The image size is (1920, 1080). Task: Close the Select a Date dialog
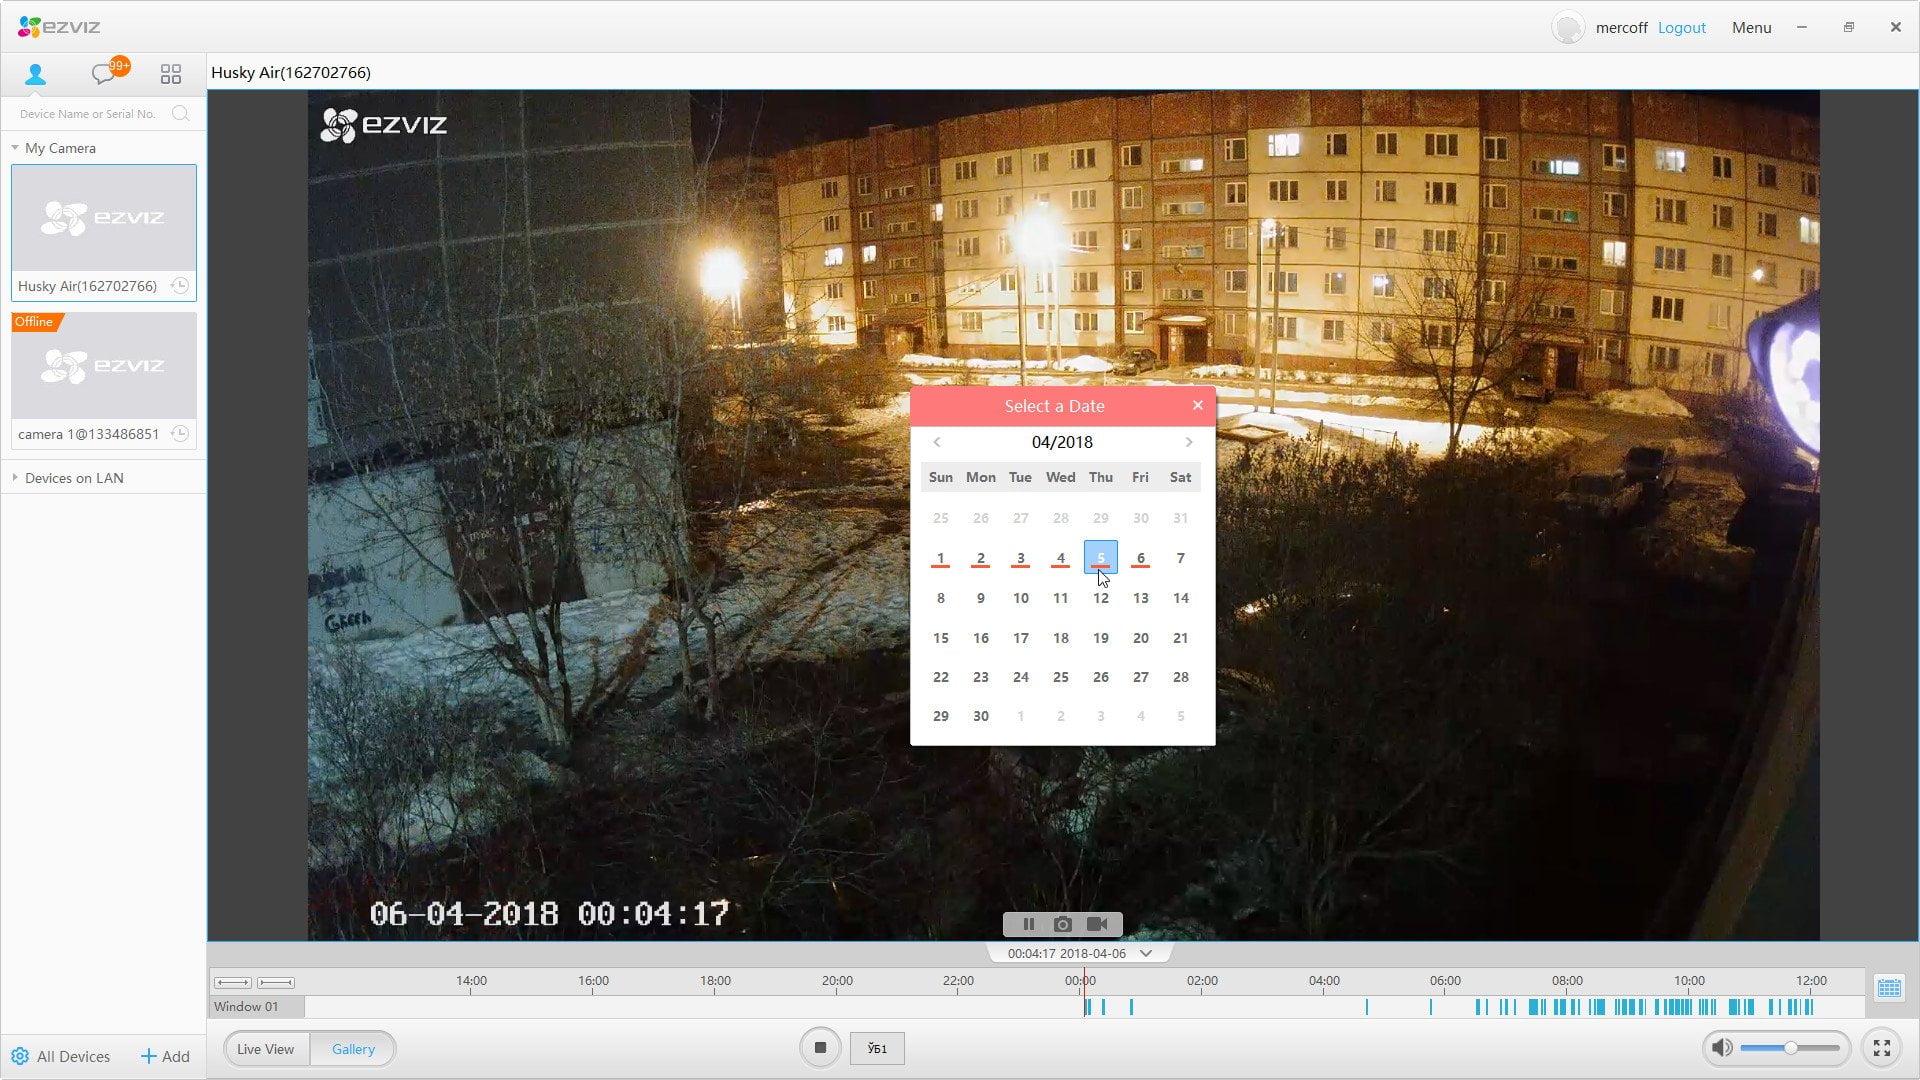(1197, 405)
